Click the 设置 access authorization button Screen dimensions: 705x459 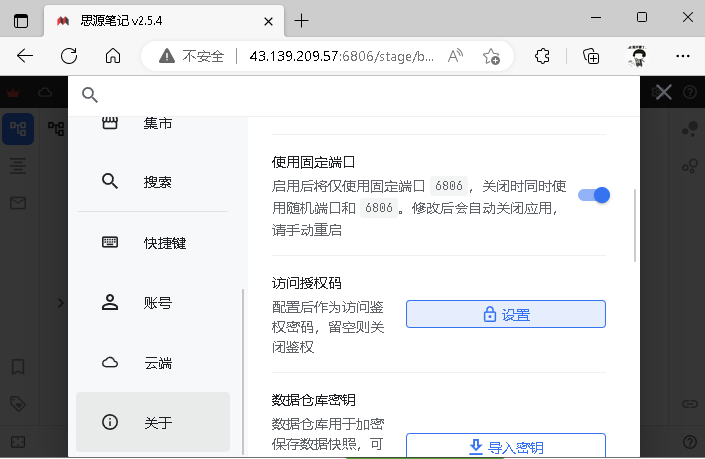point(506,314)
